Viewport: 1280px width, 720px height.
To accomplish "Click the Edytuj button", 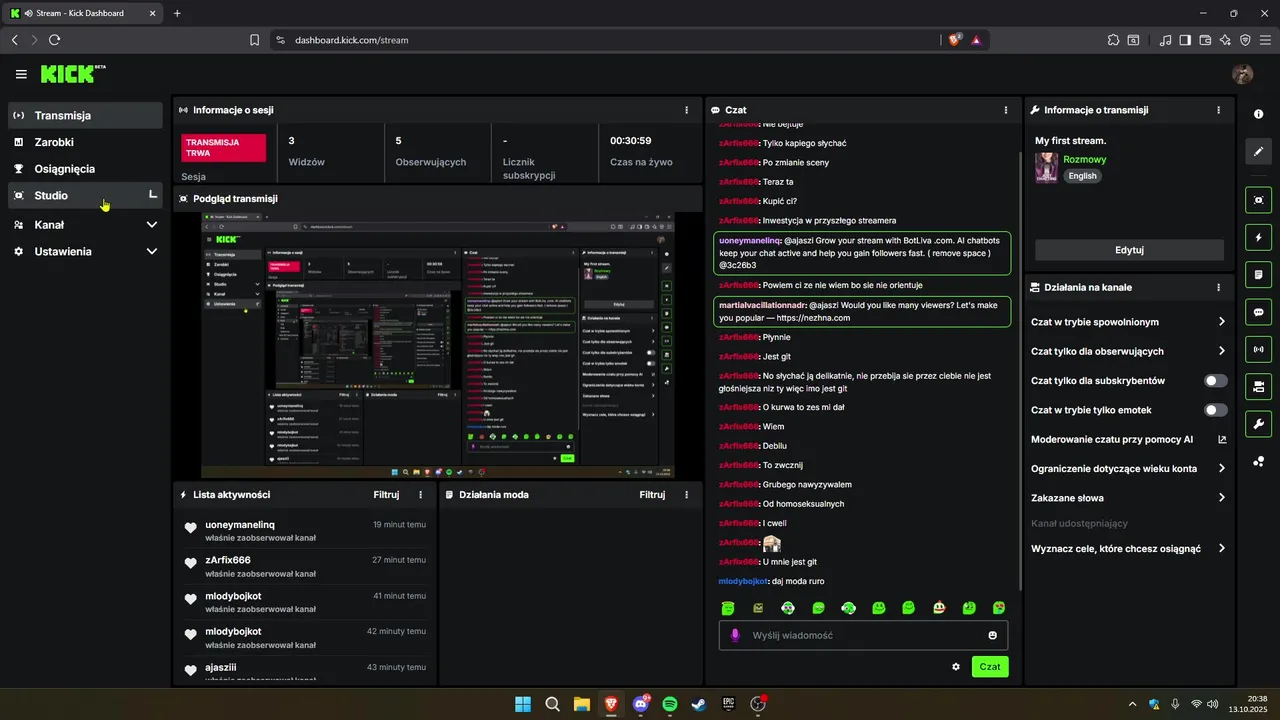I will click(1129, 250).
